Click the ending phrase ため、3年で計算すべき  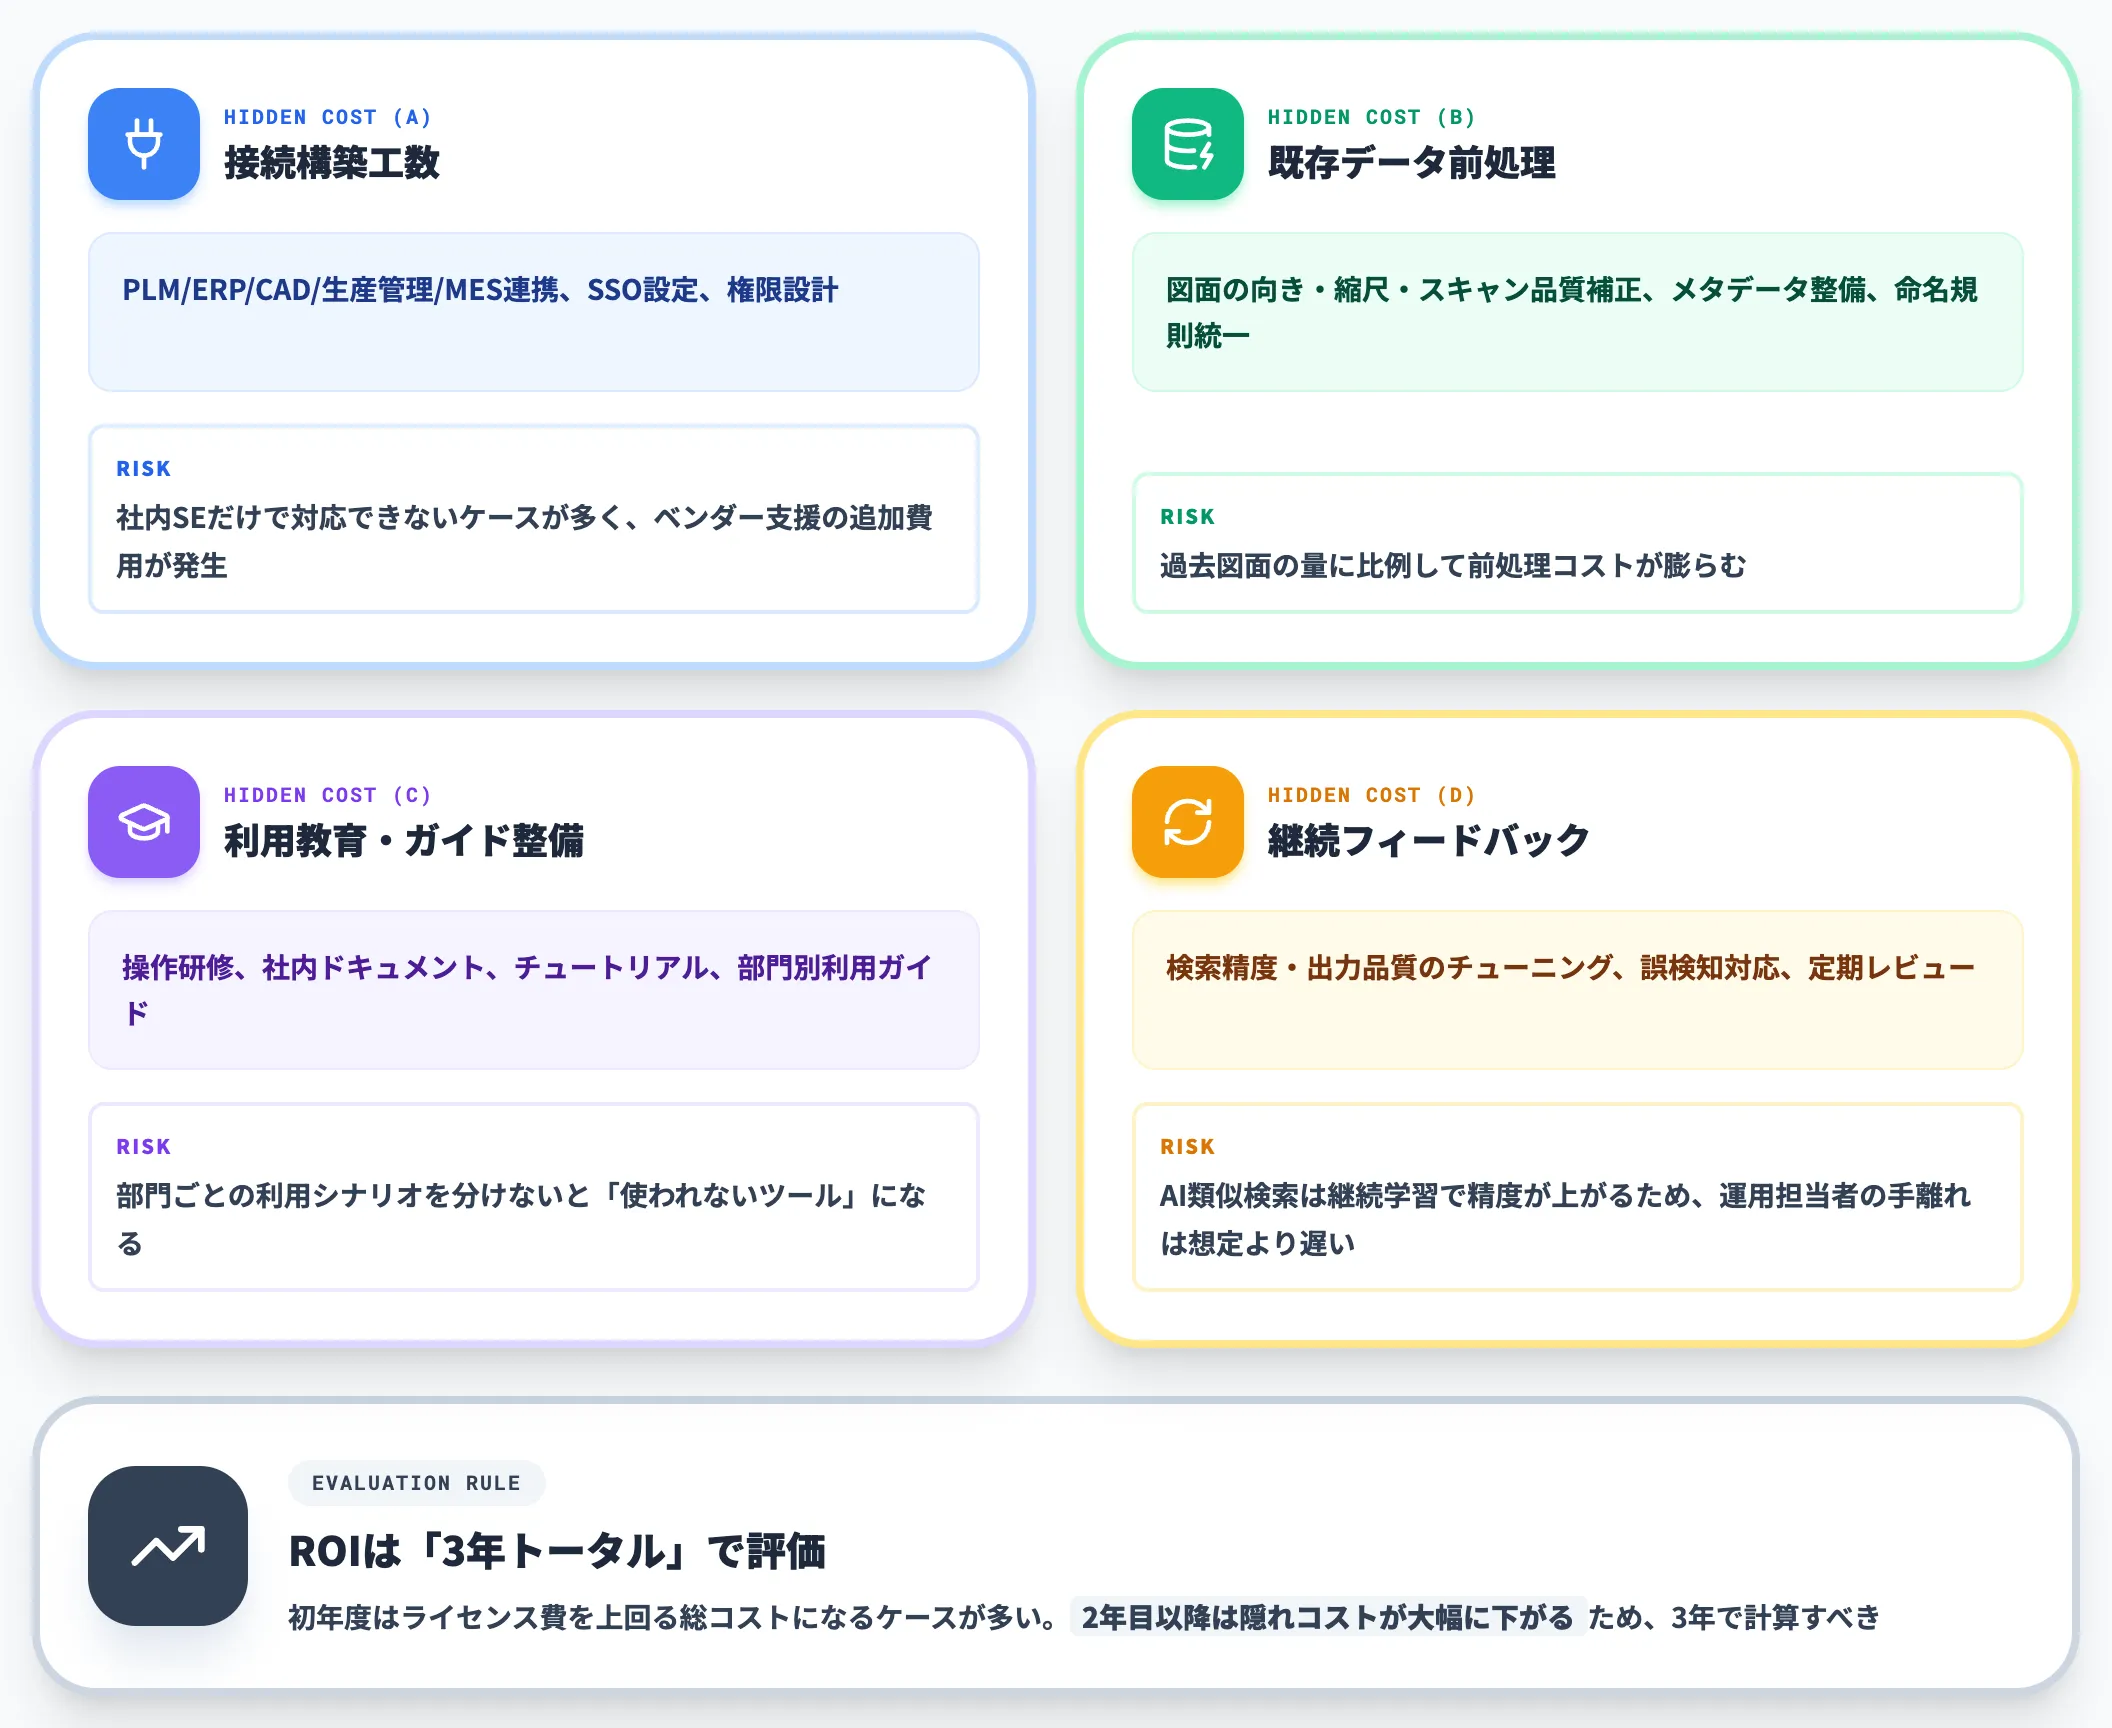click(1735, 1617)
